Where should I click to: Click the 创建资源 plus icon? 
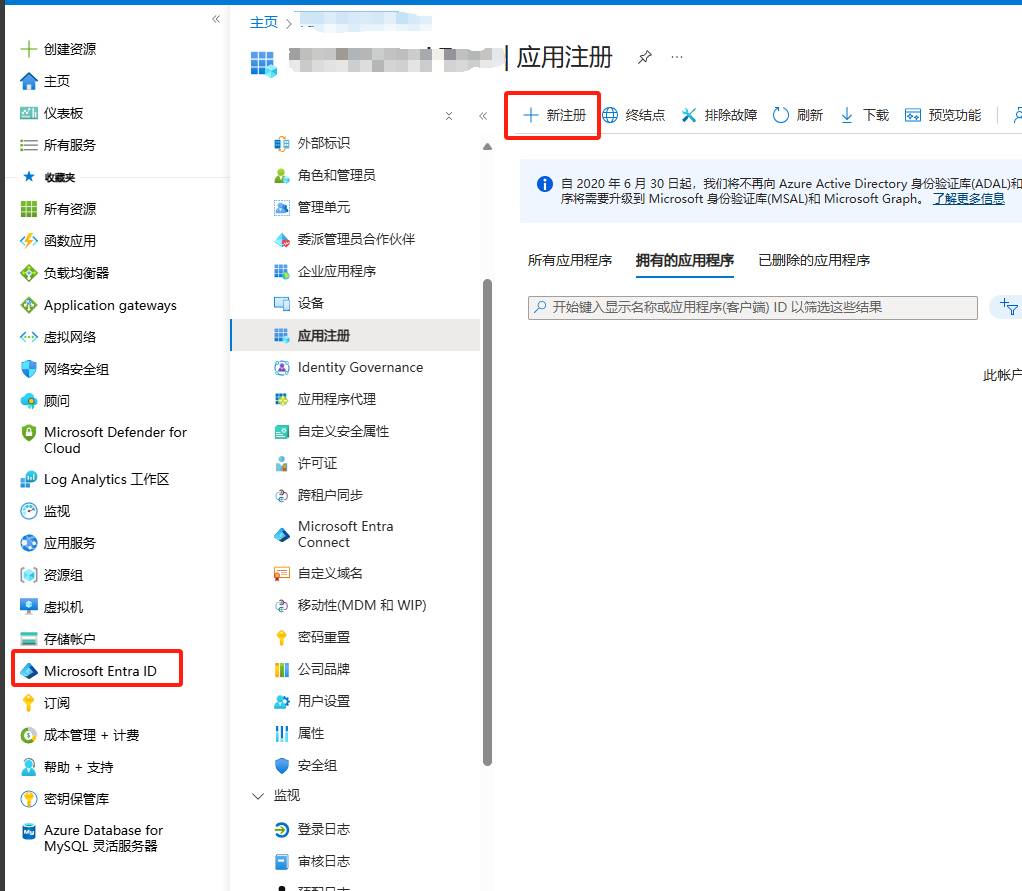[29, 49]
